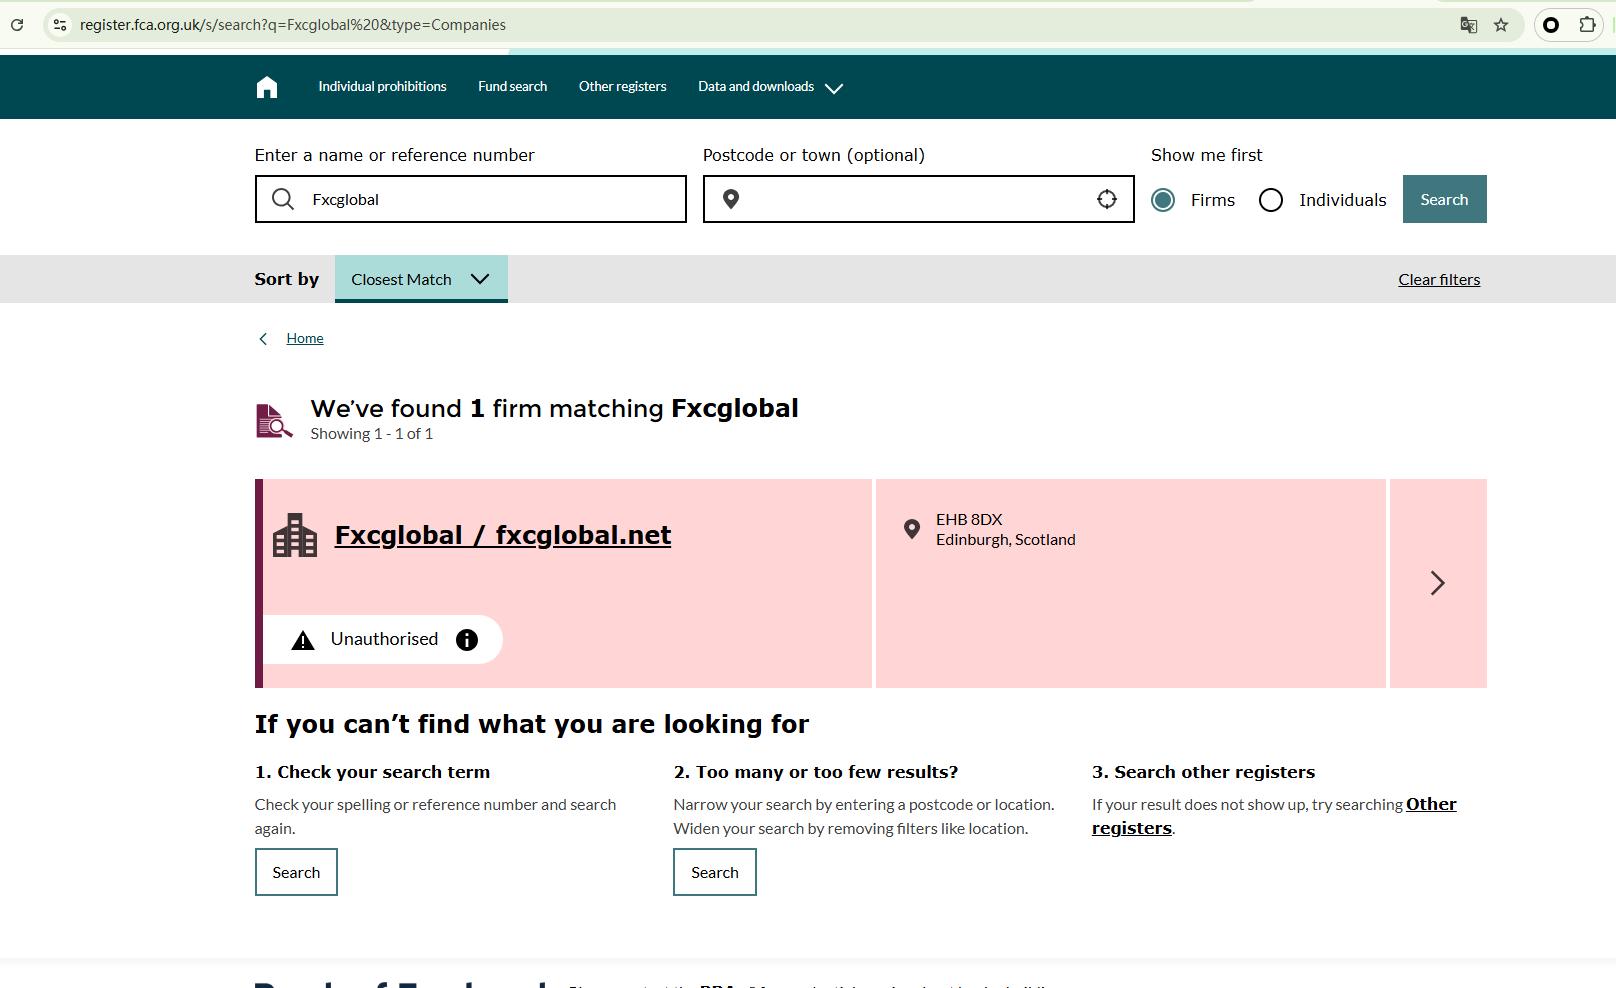Reload the page with the browser refresh icon
1616x988 pixels.
pyautogui.click(x=17, y=25)
